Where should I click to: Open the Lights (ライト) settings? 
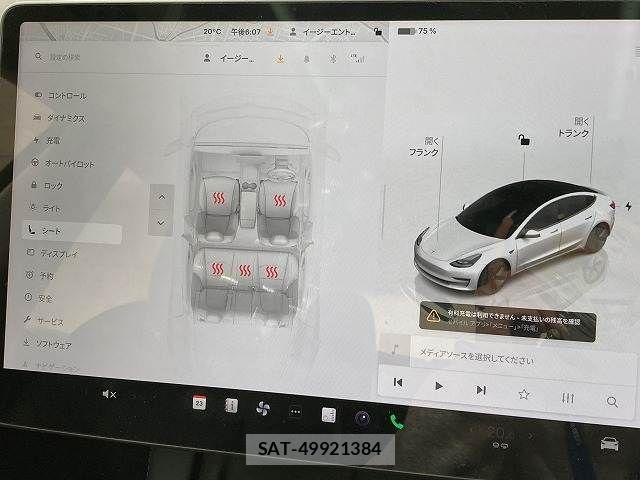click(46, 208)
